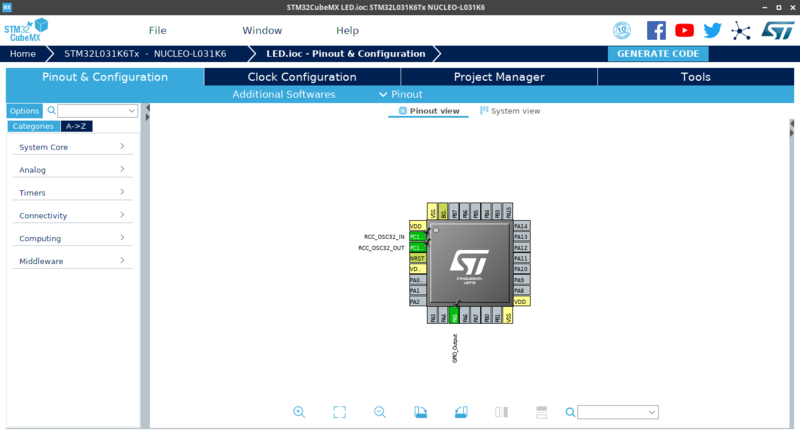800x435 pixels.
Task: Rotate the chip view clockwise
Action: pyautogui.click(x=420, y=412)
